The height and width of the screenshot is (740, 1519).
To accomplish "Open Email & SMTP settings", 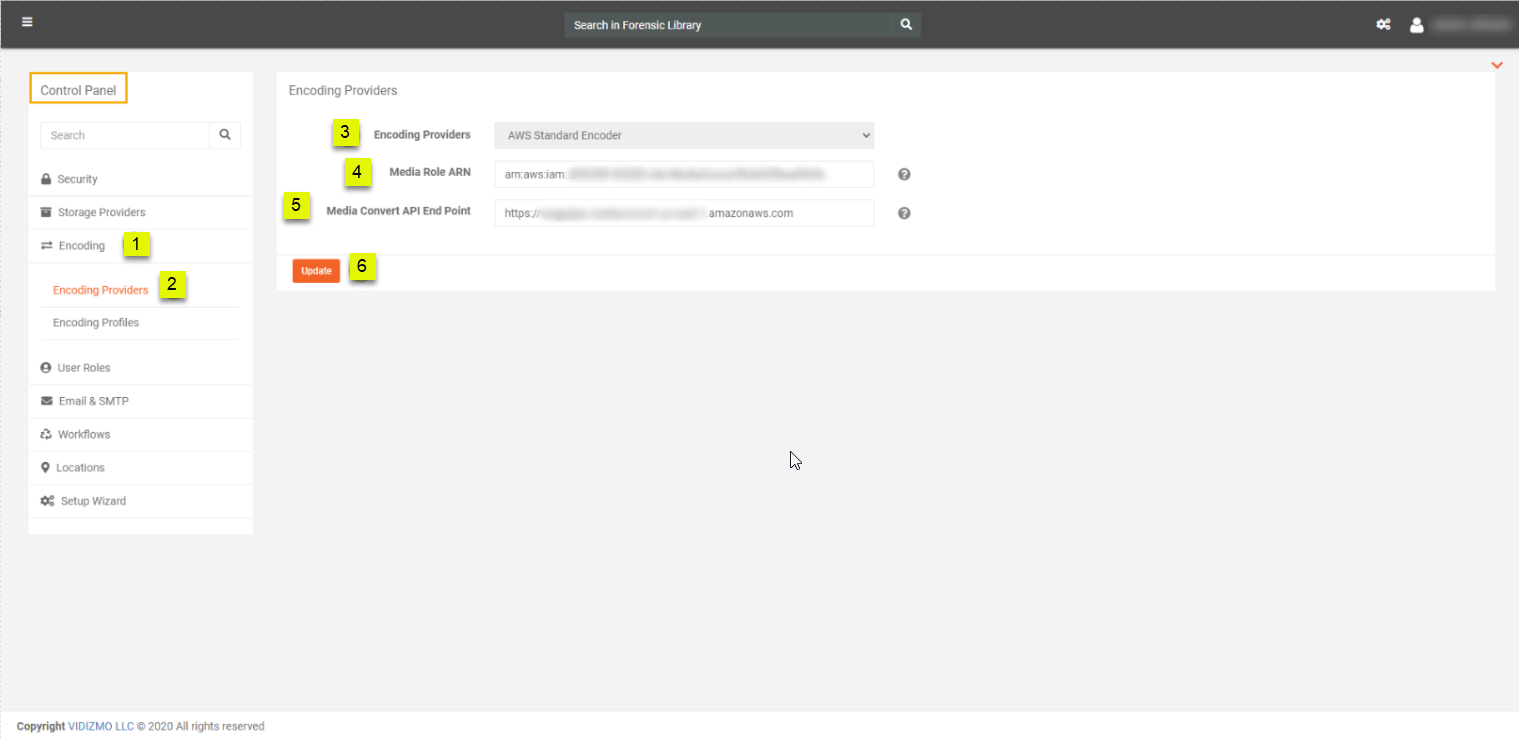I will [x=93, y=400].
